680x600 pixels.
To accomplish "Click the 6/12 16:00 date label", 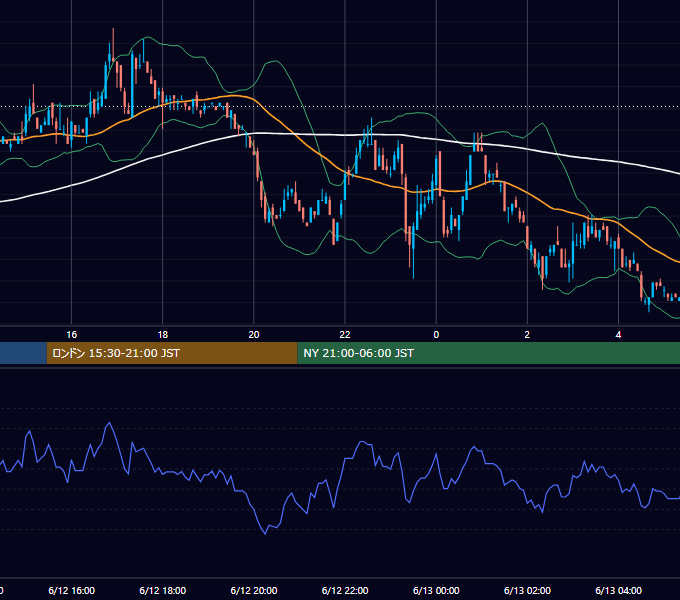I will tap(72, 590).
